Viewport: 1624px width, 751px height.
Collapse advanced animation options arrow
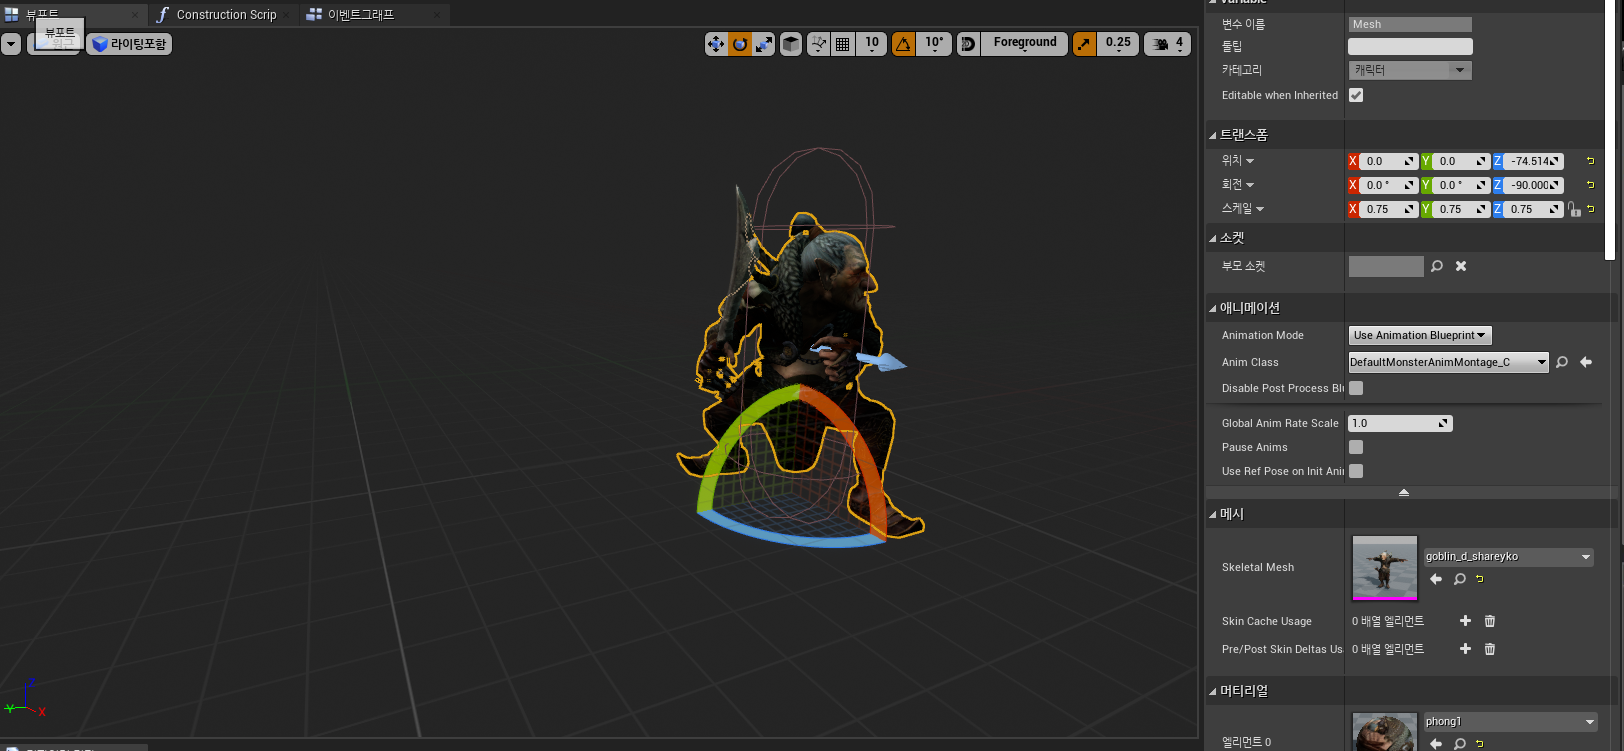tap(1404, 492)
